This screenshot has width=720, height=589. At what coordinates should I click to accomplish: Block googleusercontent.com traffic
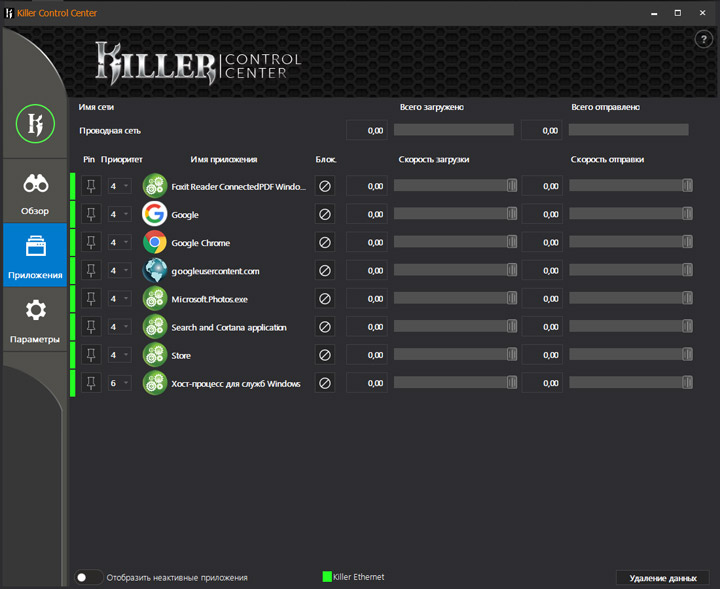tap(325, 270)
